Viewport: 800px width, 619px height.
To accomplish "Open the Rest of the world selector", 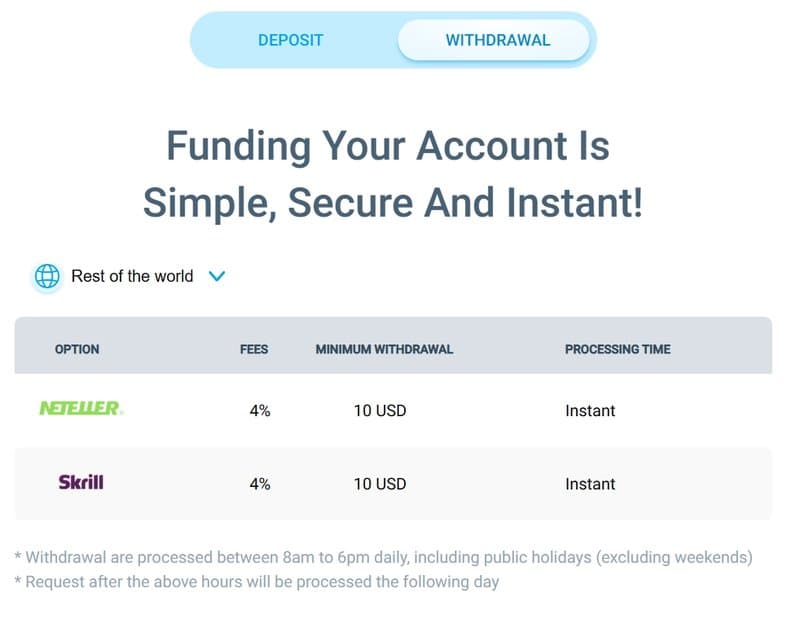I will coord(132,276).
